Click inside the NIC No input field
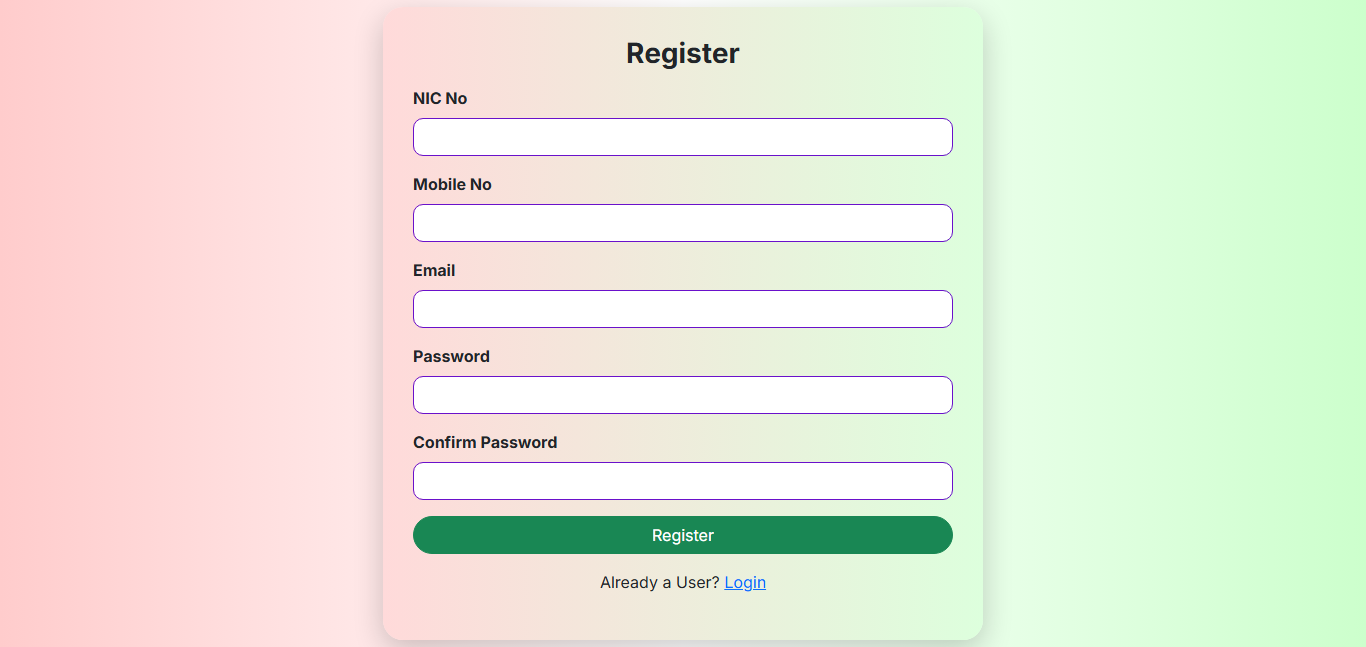 [683, 137]
